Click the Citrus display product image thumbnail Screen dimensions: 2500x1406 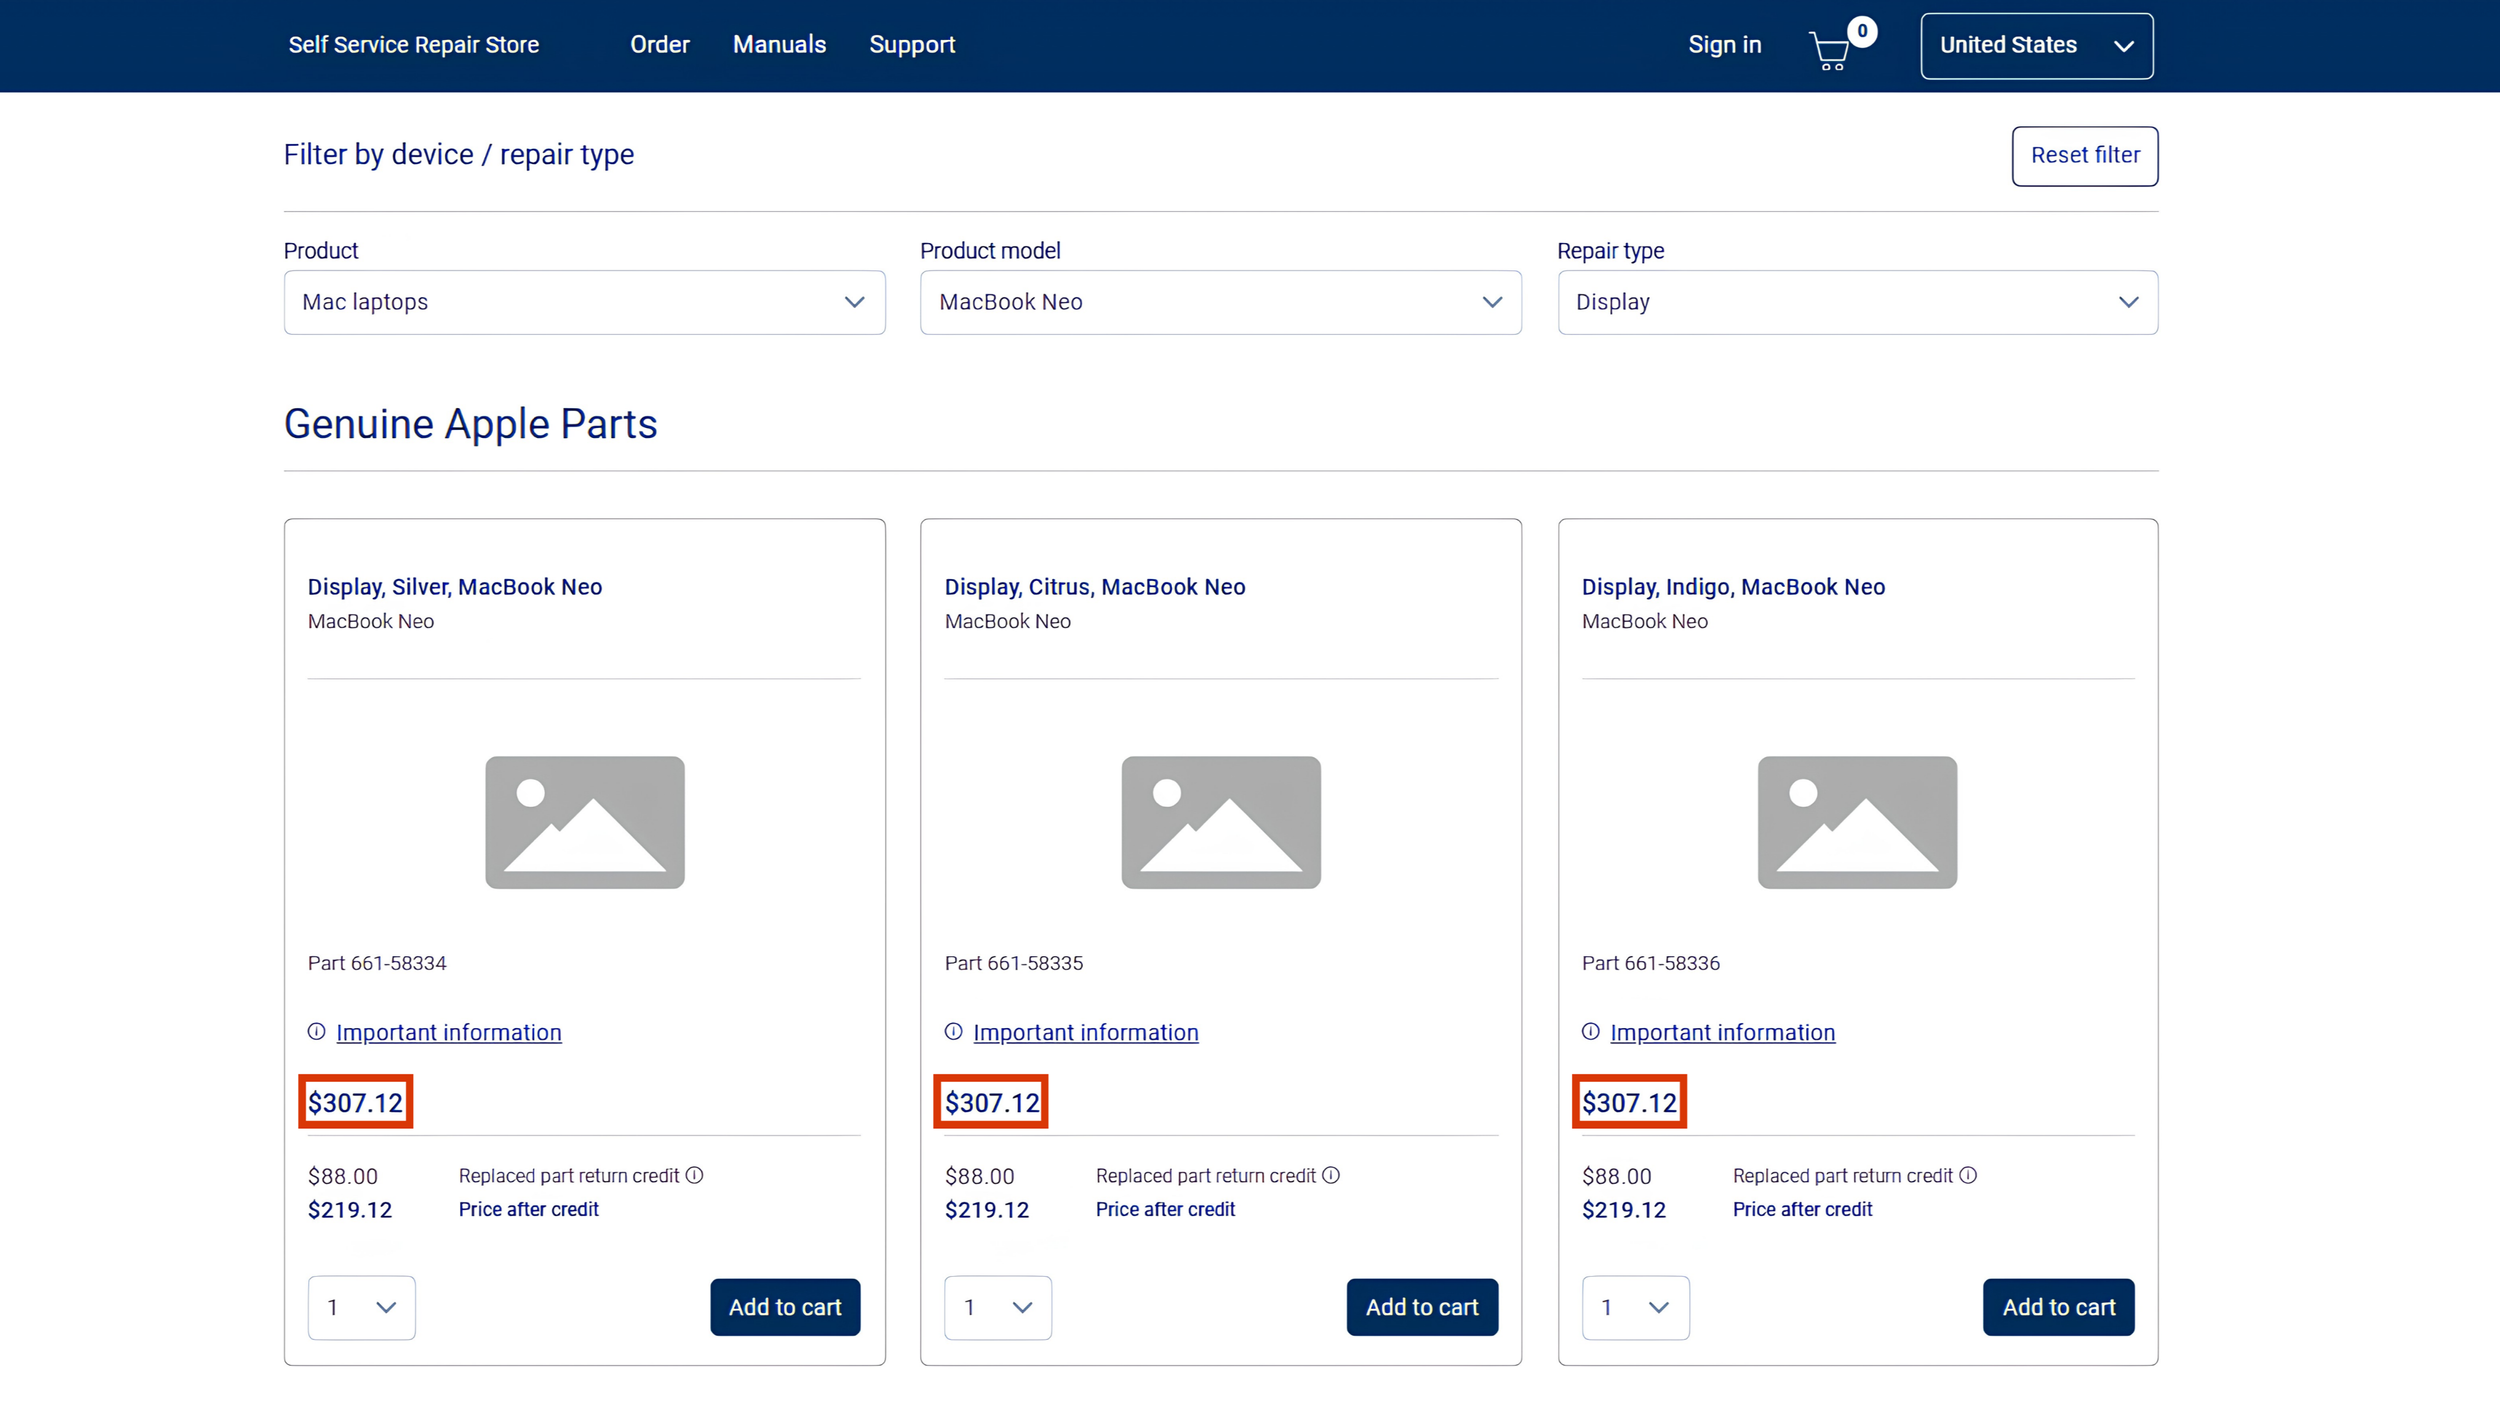coord(1221,822)
